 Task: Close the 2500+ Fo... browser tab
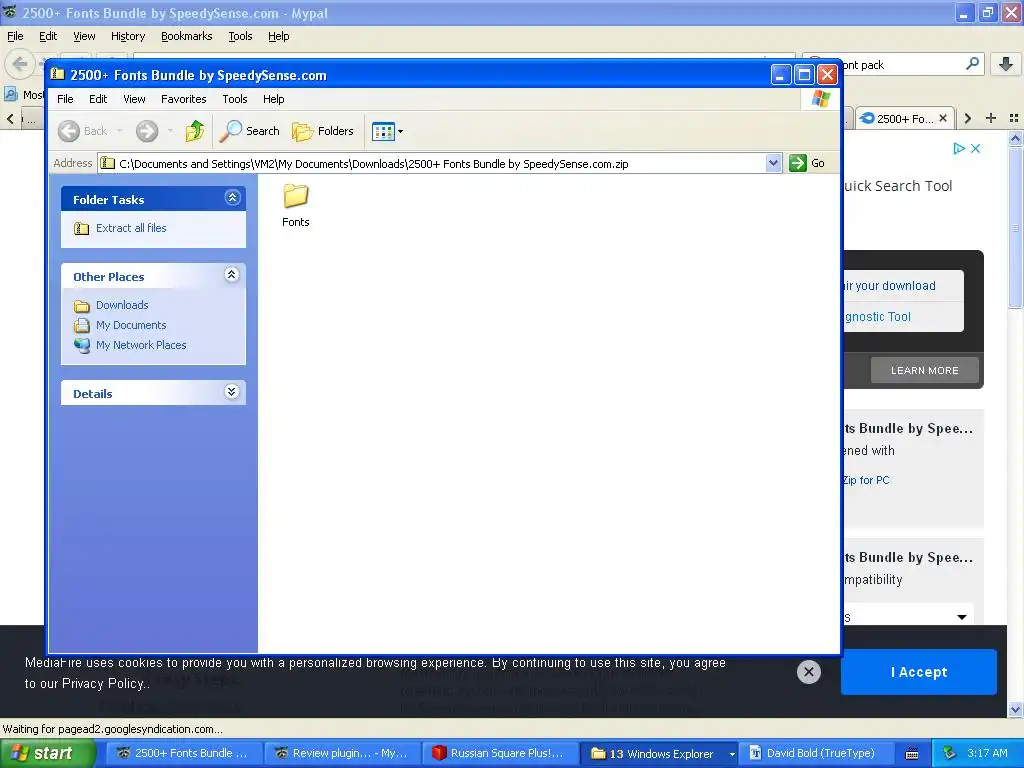coord(942,118)
